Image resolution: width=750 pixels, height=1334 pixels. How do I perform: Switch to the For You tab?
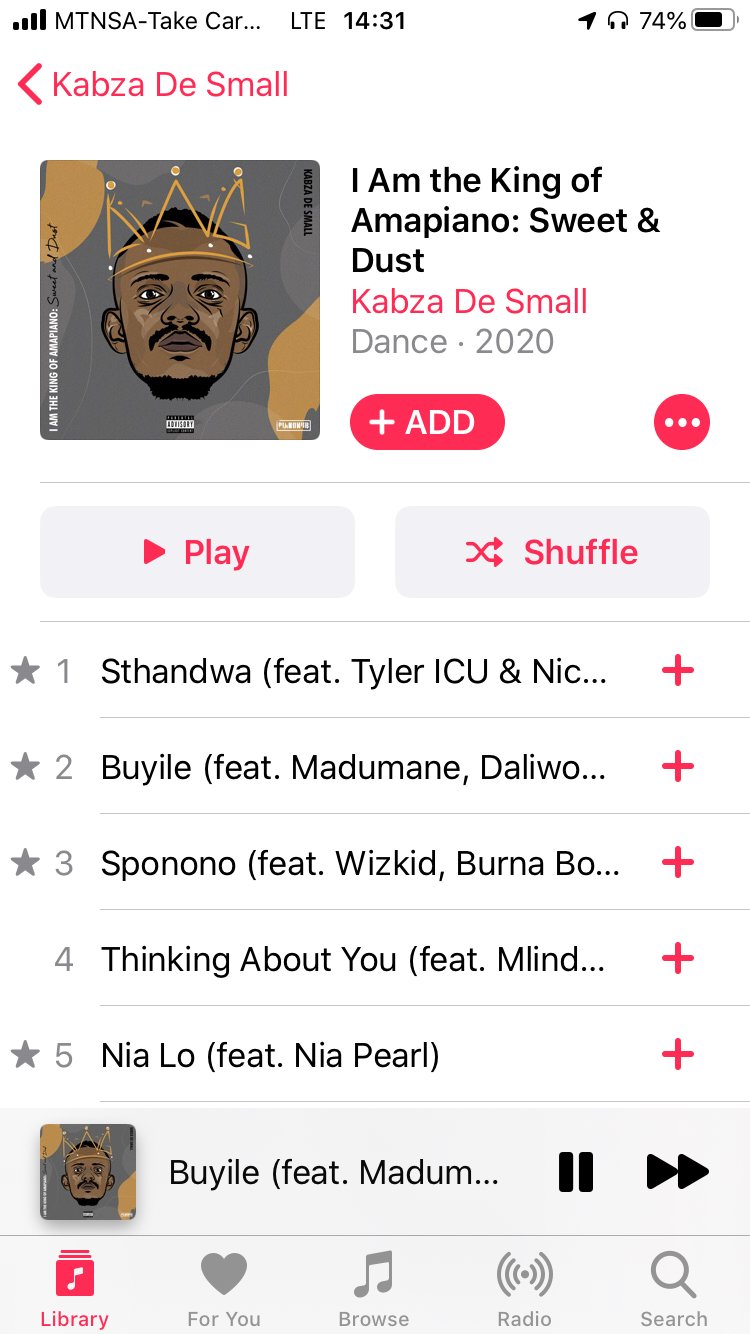[x=224, y=1290]
